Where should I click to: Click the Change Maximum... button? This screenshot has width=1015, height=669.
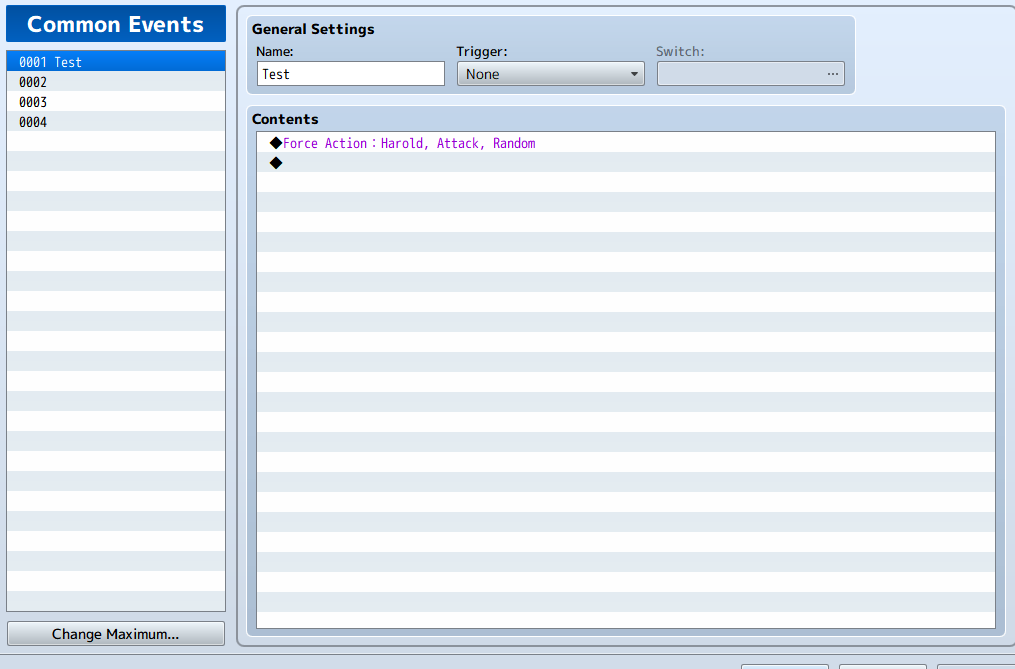(x=116, y=633)
